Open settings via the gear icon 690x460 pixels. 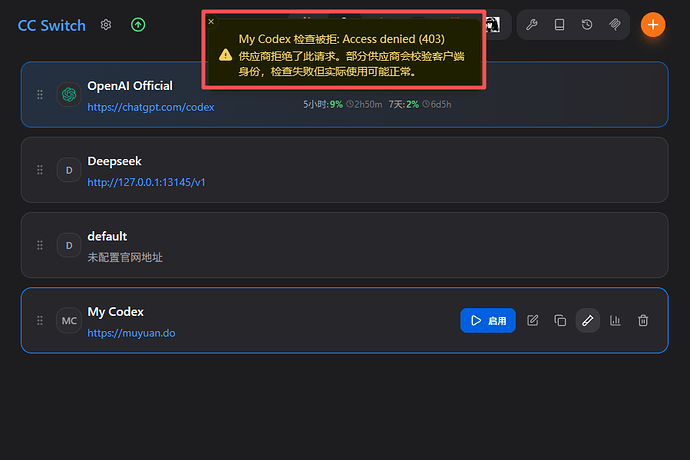106,25
